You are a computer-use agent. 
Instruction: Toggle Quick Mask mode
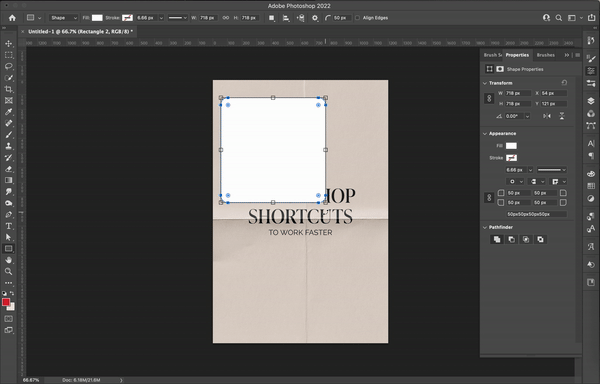pyautogui.click(x=8, y=319)
